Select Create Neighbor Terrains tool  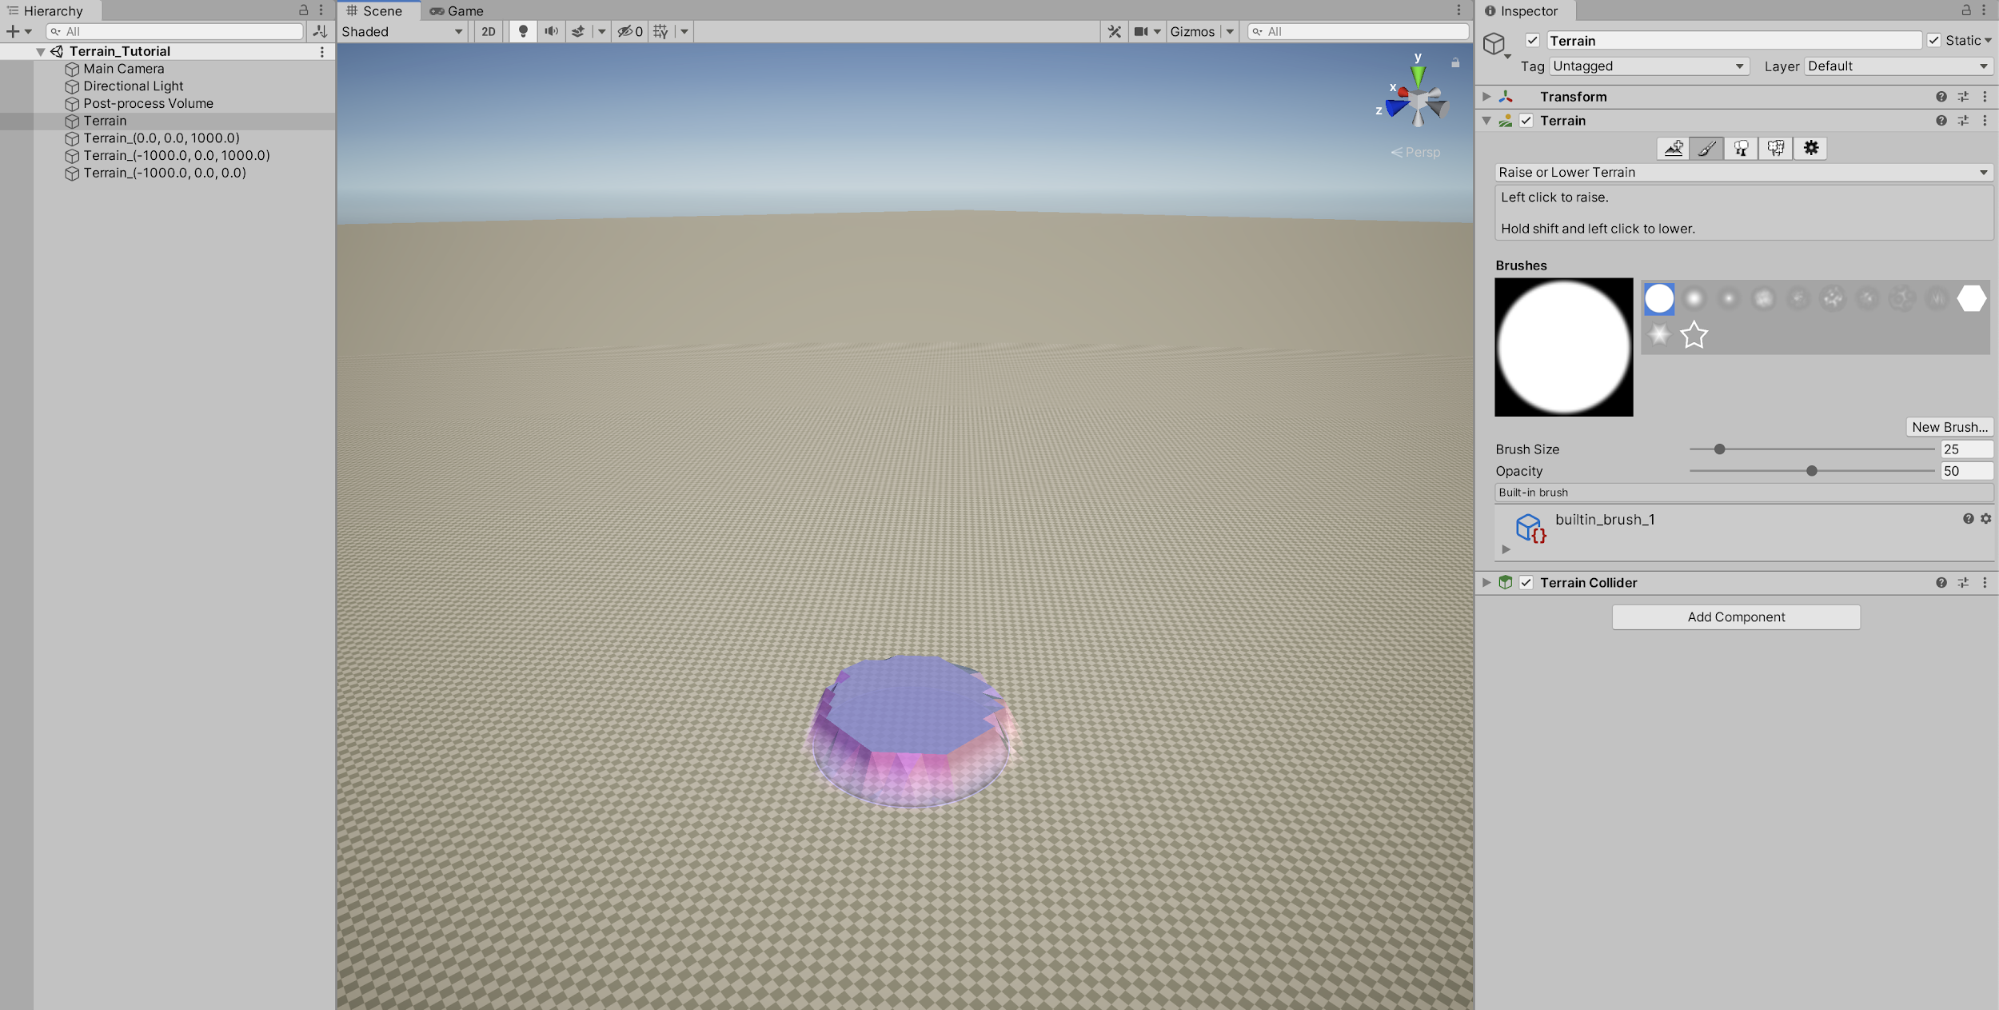[1673, 148]
